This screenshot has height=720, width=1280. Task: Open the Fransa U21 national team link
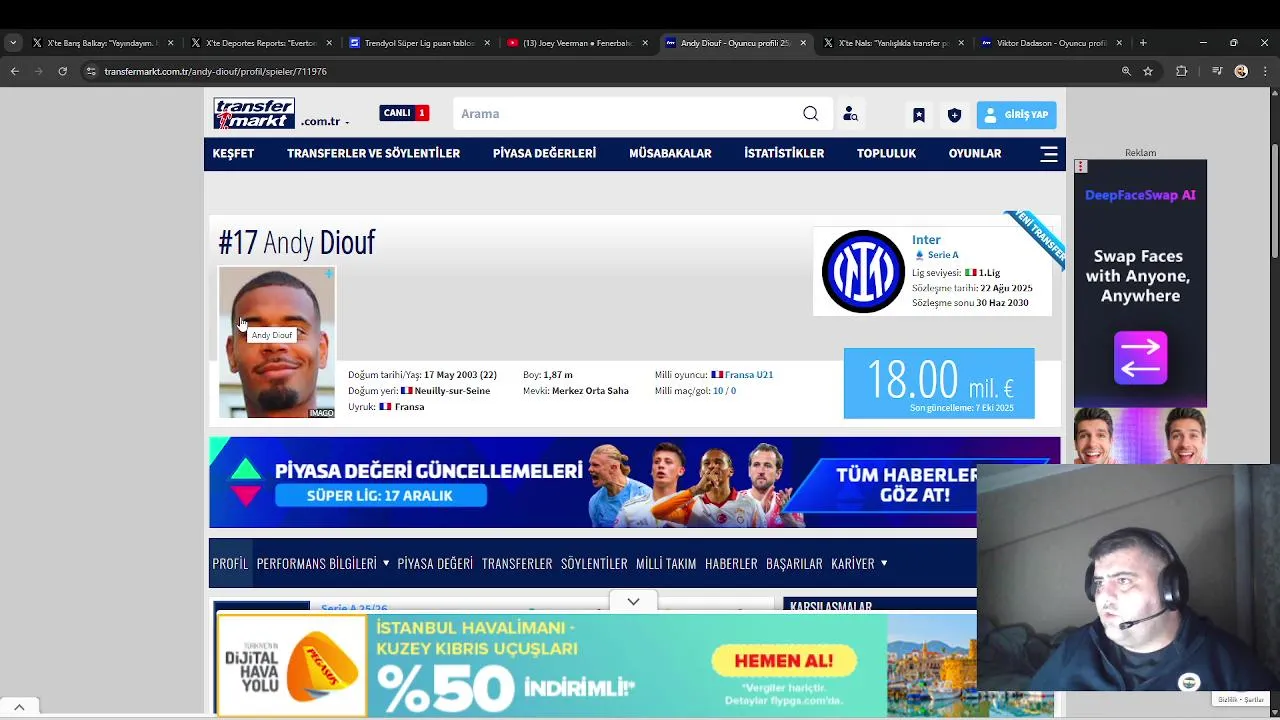click(749, 375)
